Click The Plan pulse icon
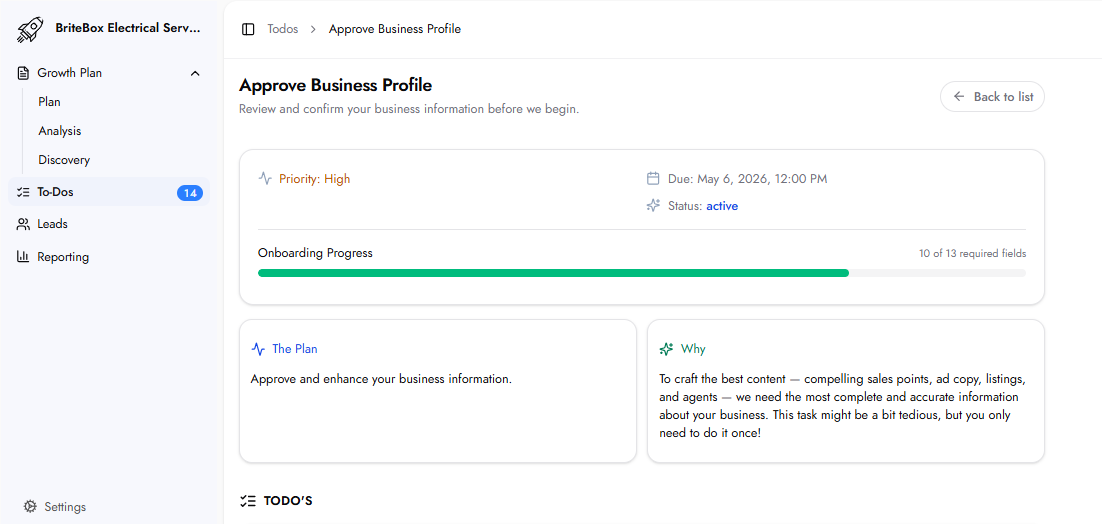 click(258, 349)
